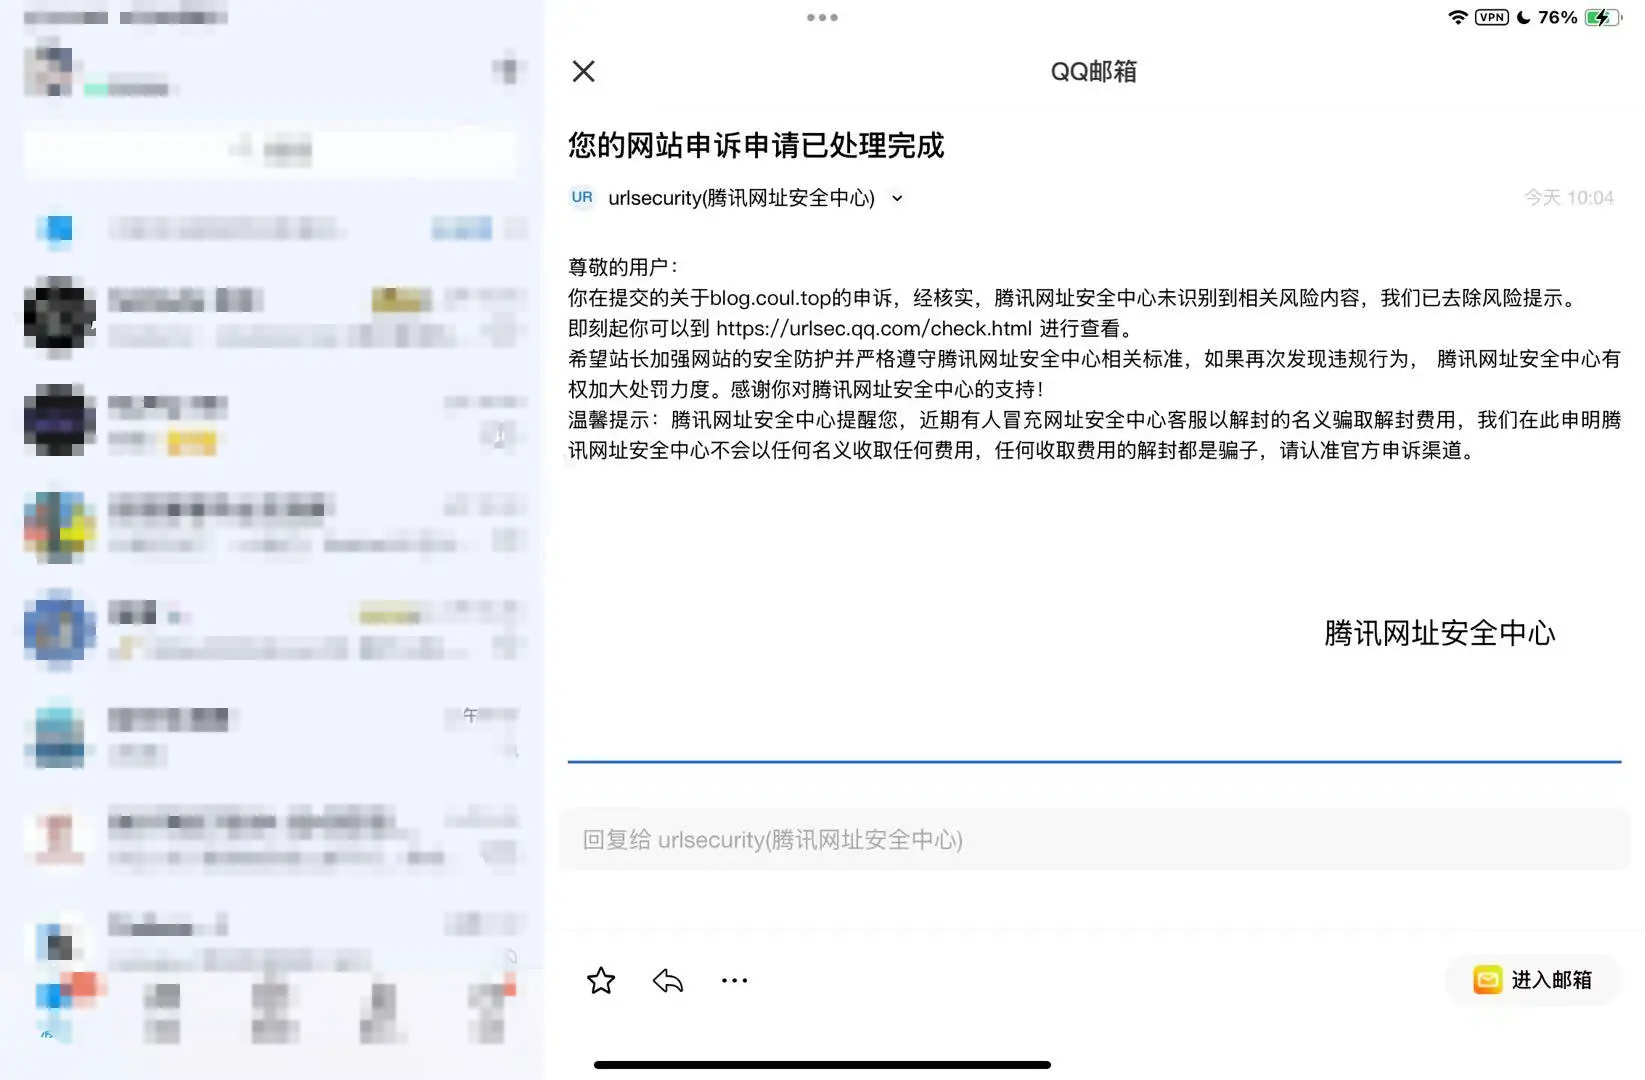Click the VPN status indicator
Viewport: 1645px width, 1080px height.
1491,17
